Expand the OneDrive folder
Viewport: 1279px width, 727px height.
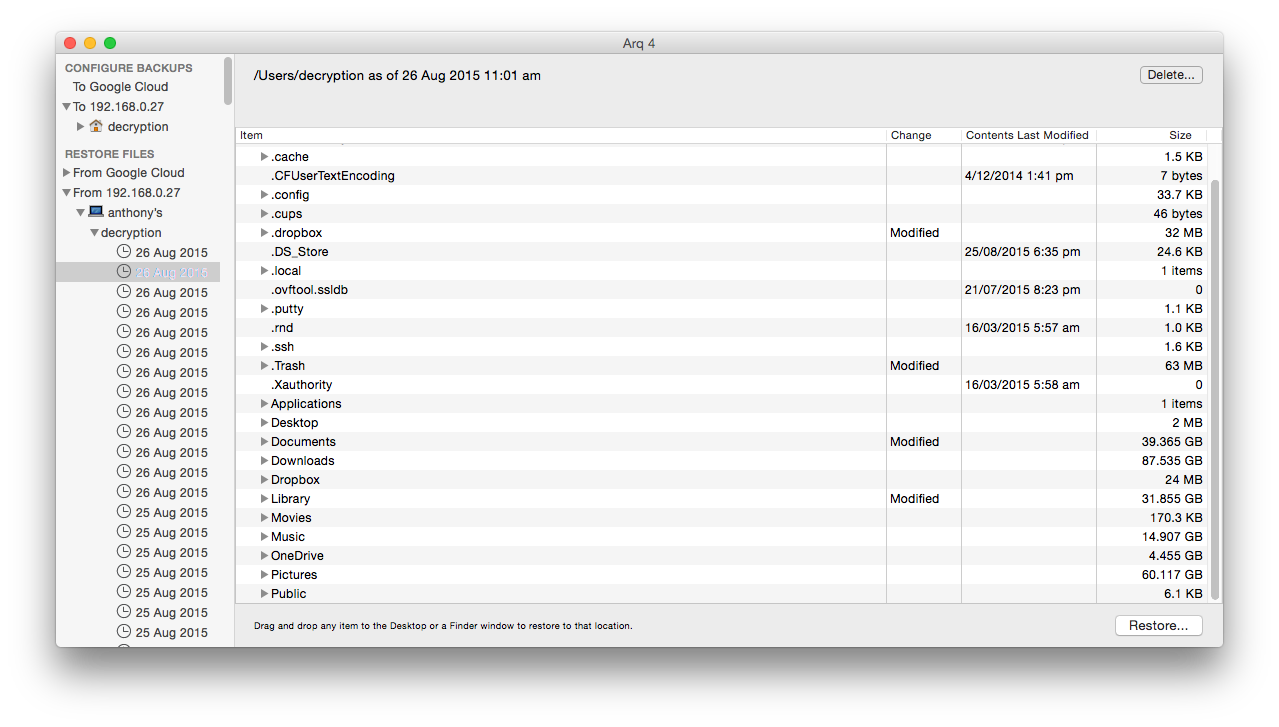[x=265, y=556]
